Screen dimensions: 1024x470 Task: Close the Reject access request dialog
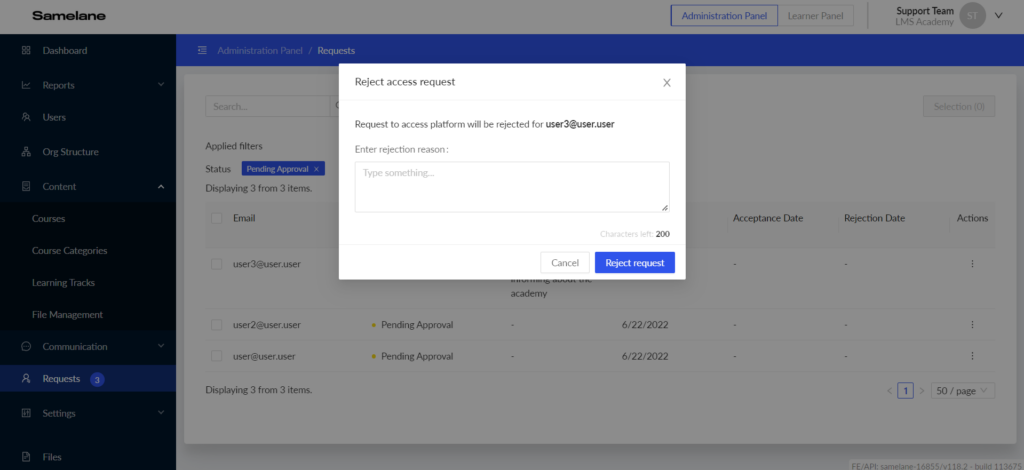[667, 82]
